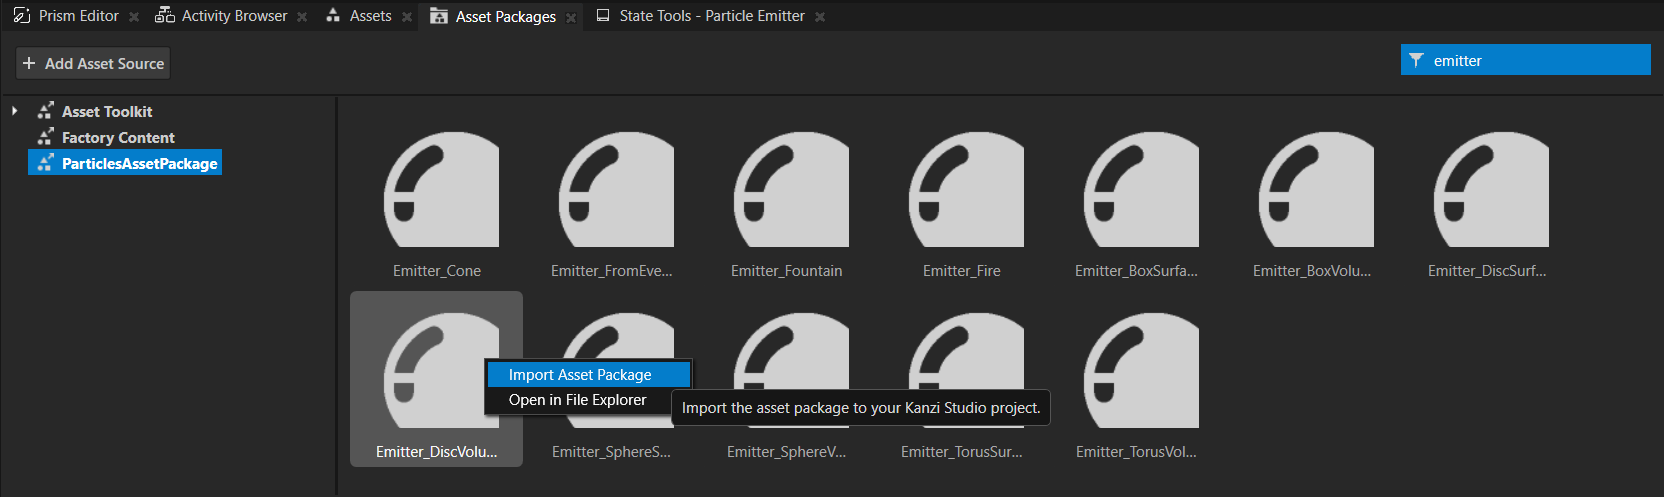
Task: Click the funnel filter icon
Action: coord(1416,60)
